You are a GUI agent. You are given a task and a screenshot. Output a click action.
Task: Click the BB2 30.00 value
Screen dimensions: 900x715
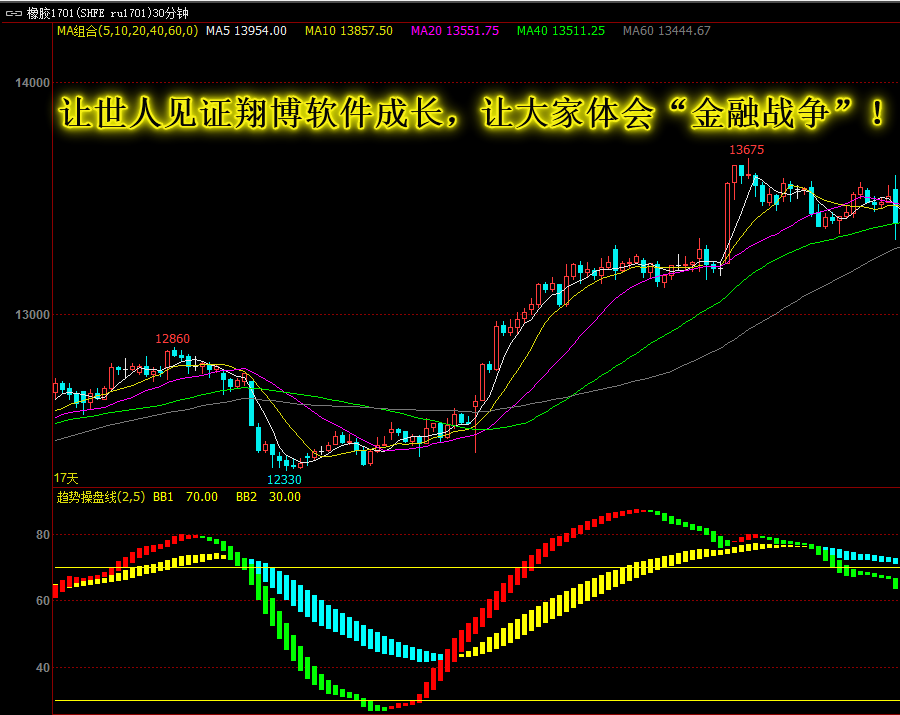[268, 497]
